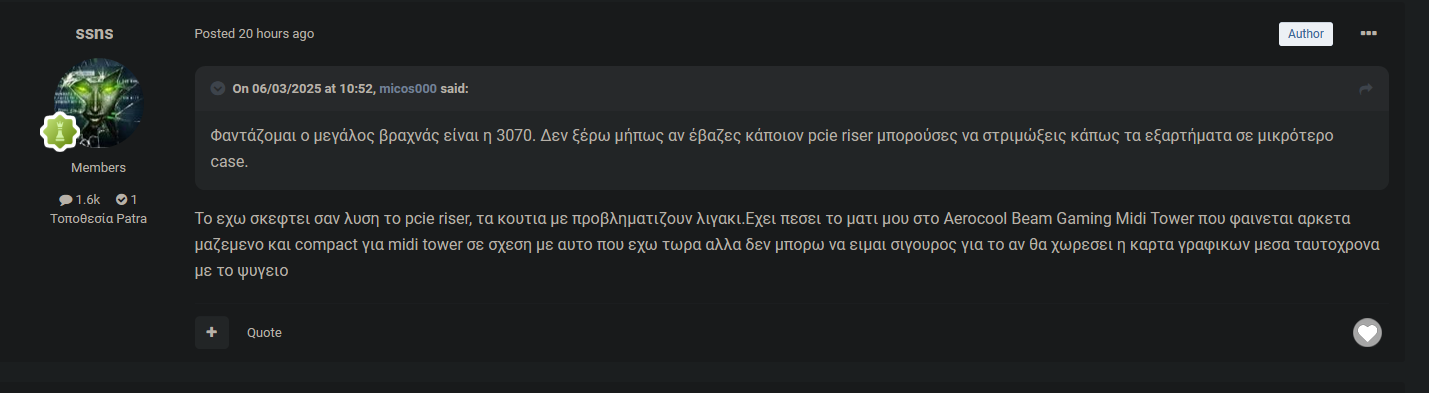Open ssns user avatar image
Viewport: 1429px width, 393px height.
pos(98,103)
